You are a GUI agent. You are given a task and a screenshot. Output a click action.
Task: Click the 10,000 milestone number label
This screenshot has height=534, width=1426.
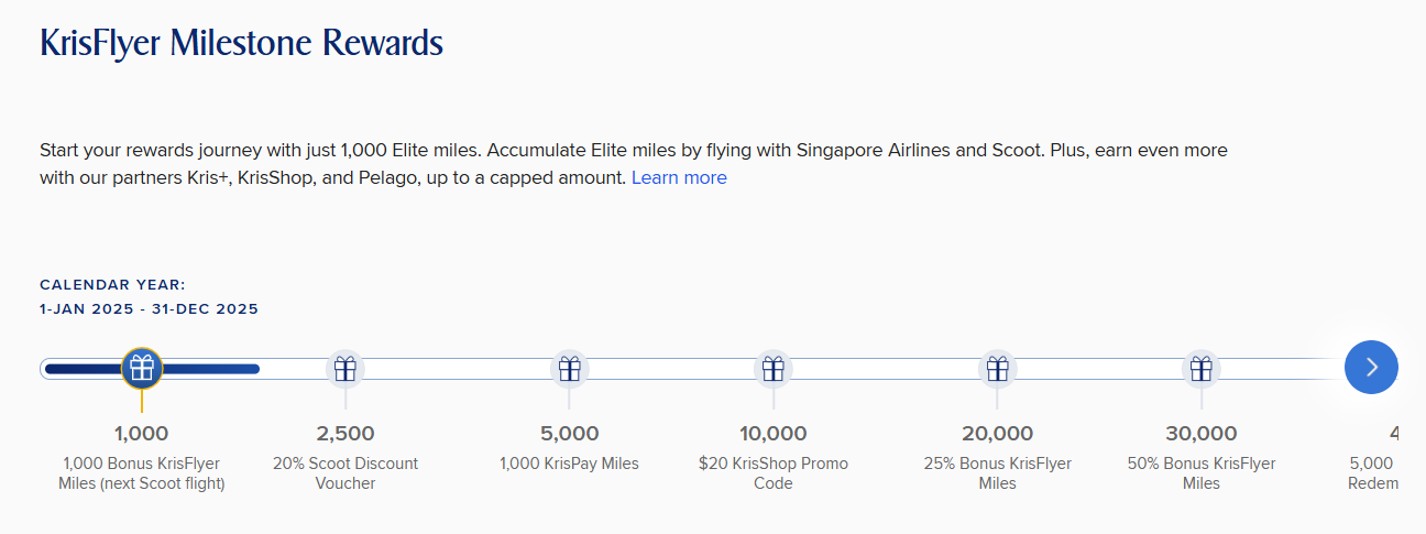pyautogui.click(x=772, y=434)
